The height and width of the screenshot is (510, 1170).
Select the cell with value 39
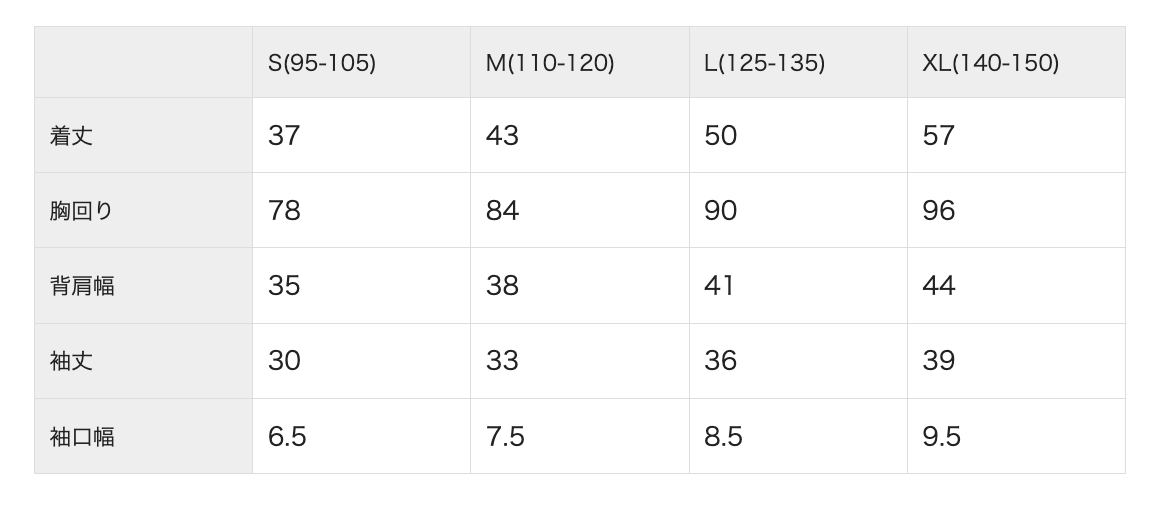pyautogui.click(x=938, y=361)
